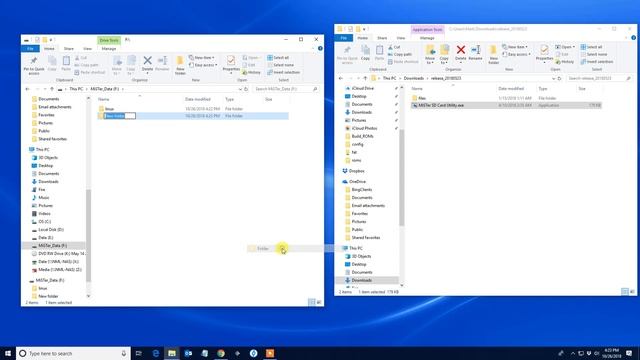The image size is (640, 360).
Task: Click New folder in the release_20180523 window
Action: click(x=493, y=54)
